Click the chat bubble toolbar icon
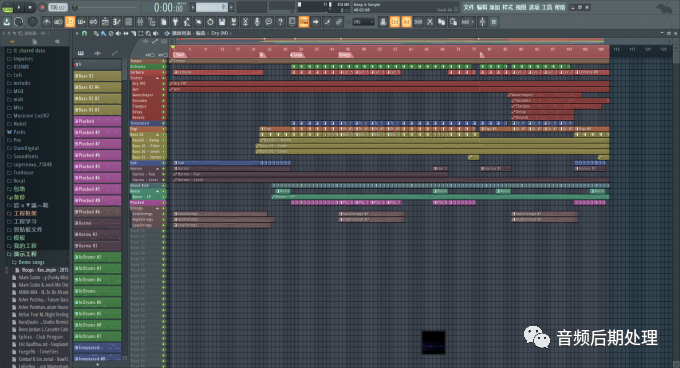 coord(268,22)
